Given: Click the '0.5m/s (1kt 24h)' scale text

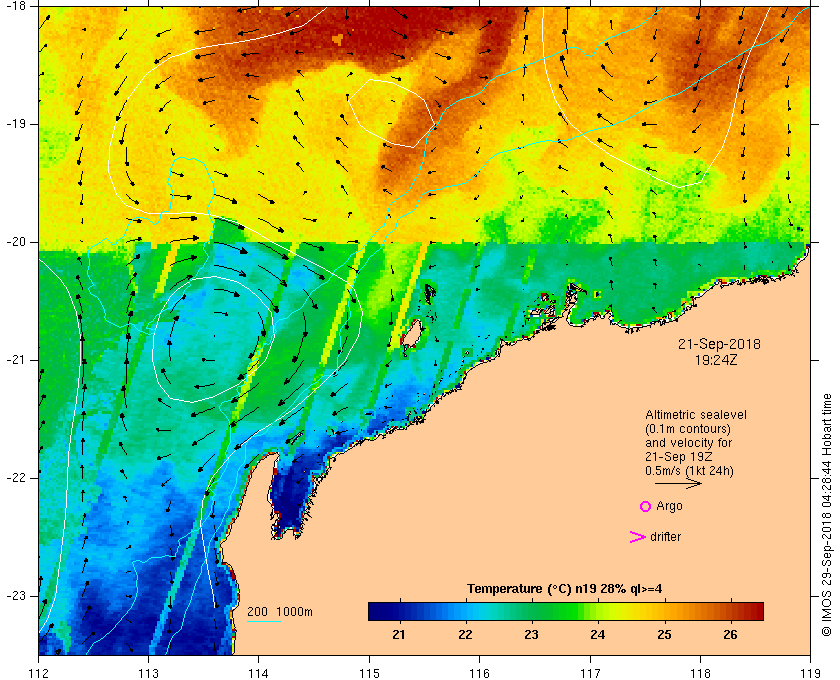Looking at the screenshot, I should [x=689, y=471].
